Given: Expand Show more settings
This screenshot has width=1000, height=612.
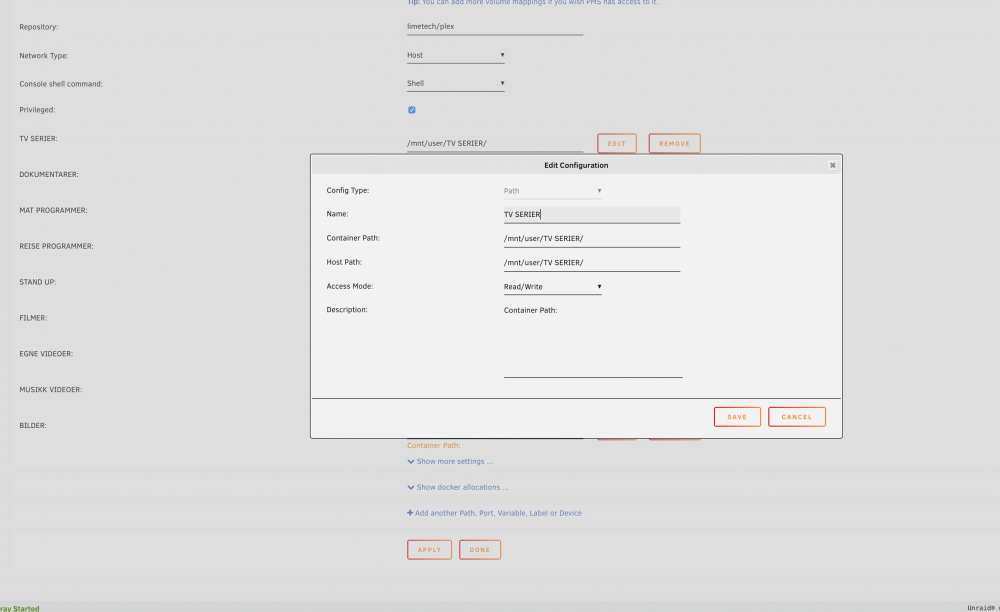Looking at the screenshot, I should pyautogui.click(x=450, y=462).
